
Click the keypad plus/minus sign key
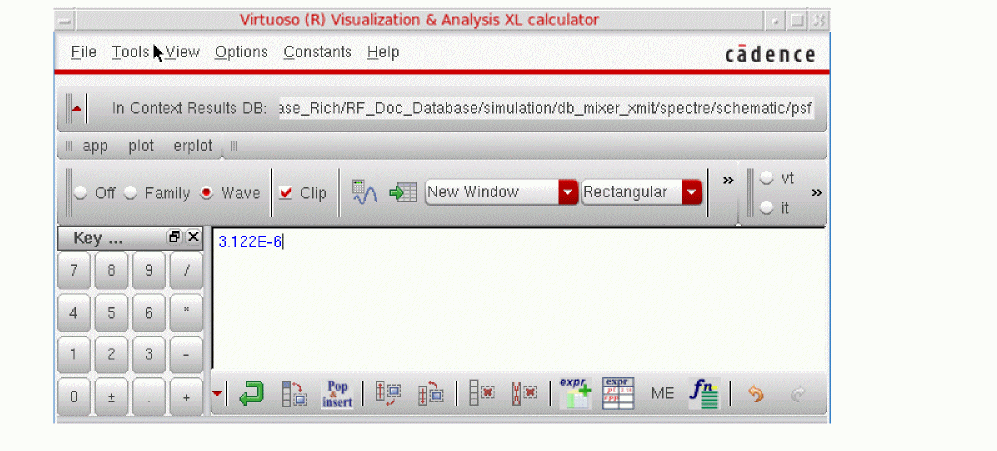(111, 398)
